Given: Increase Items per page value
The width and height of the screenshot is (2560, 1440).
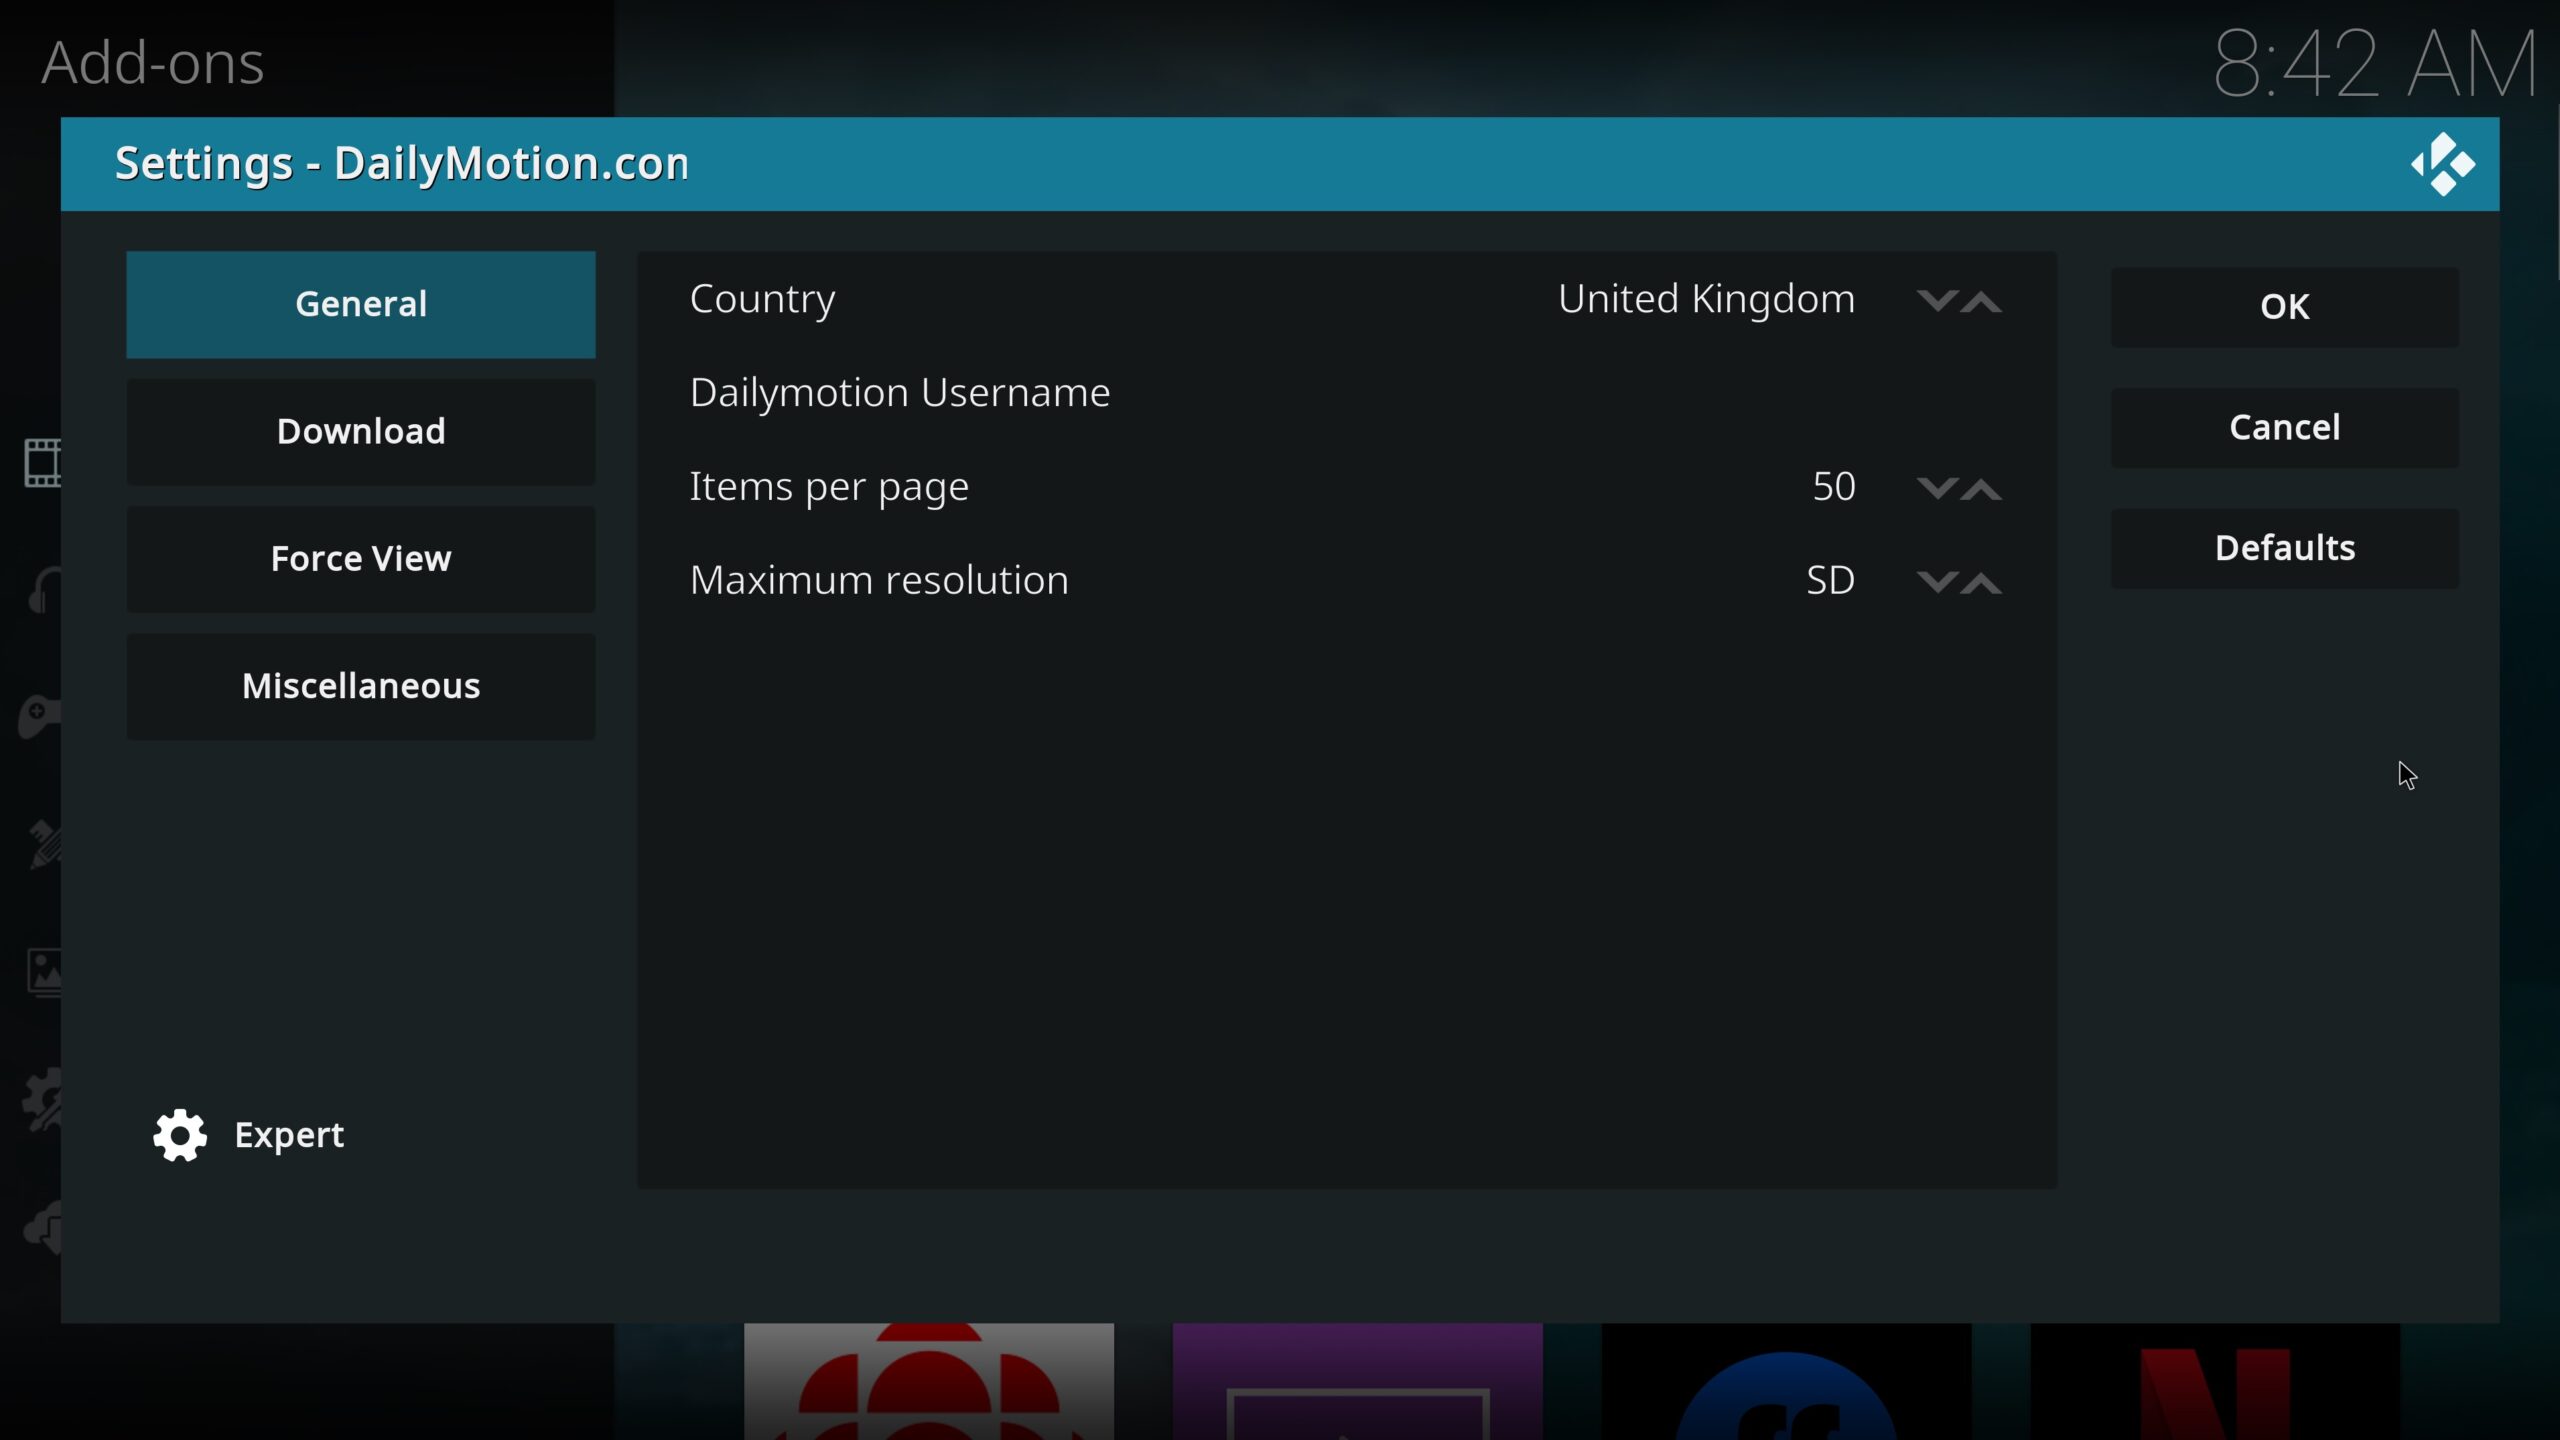Looking at the screenshot, I should point(1981,488).
